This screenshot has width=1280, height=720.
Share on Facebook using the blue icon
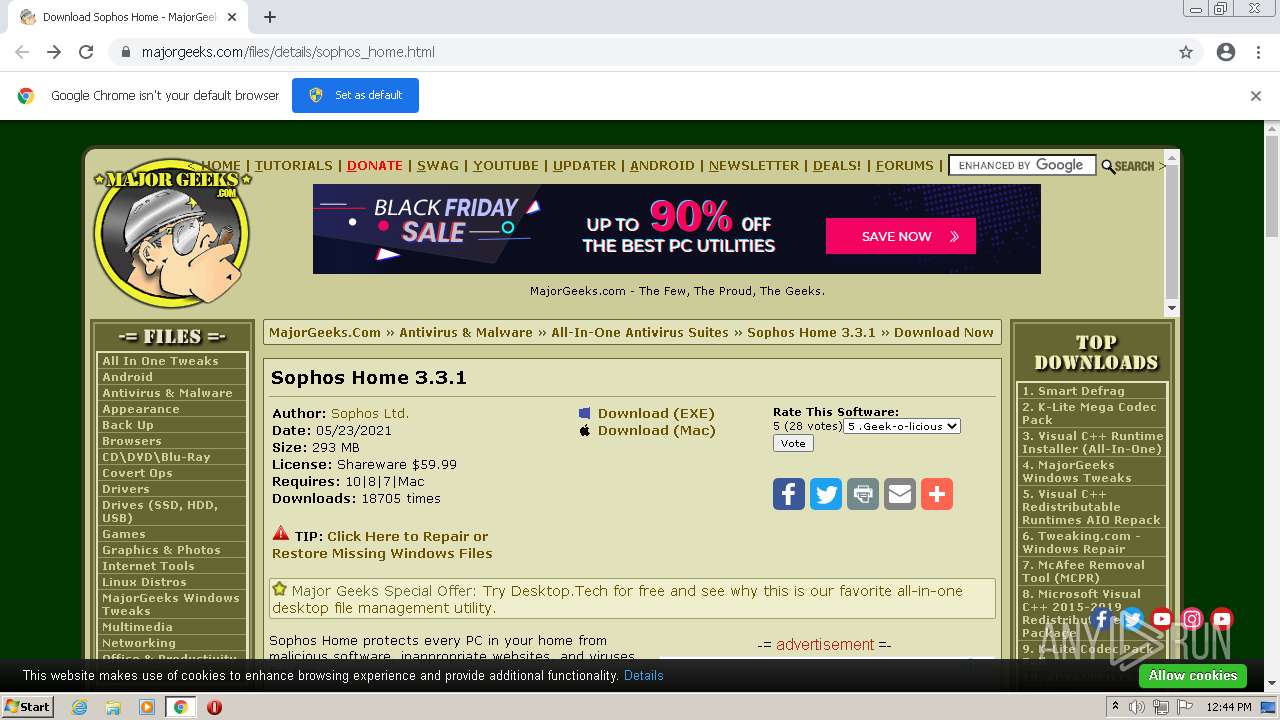point(789,494)
